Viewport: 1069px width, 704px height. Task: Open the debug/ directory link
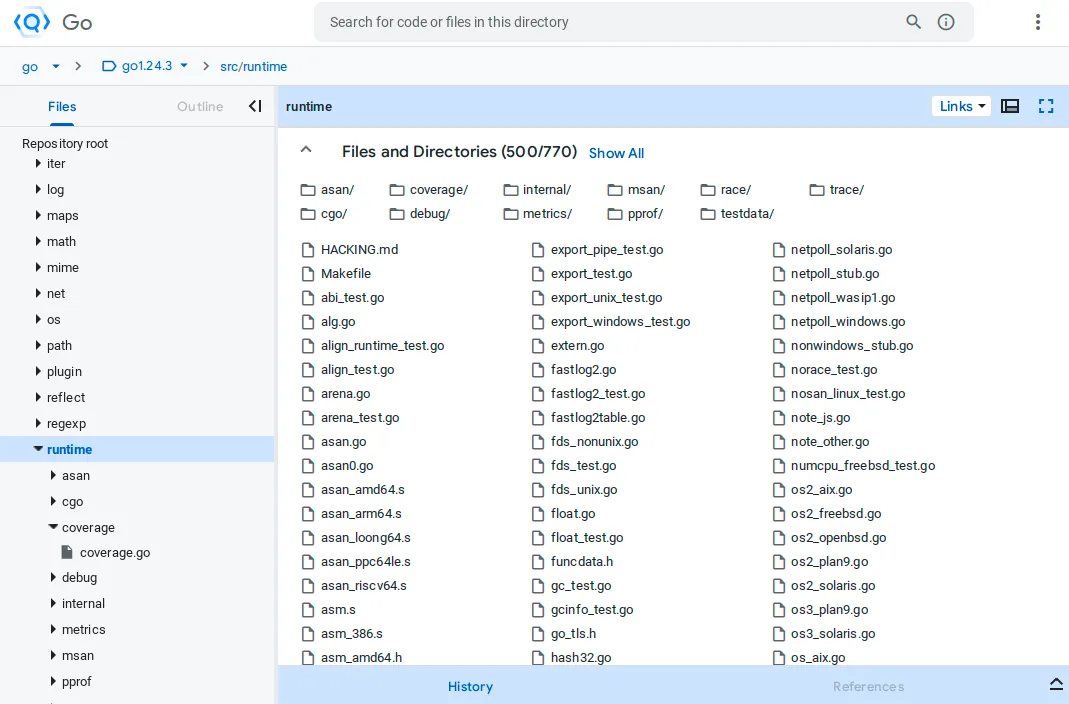[430, 214]
